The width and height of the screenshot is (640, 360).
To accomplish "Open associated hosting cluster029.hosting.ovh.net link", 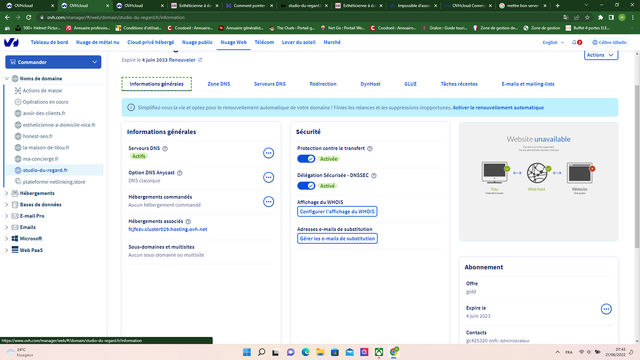I will (168, 229).
